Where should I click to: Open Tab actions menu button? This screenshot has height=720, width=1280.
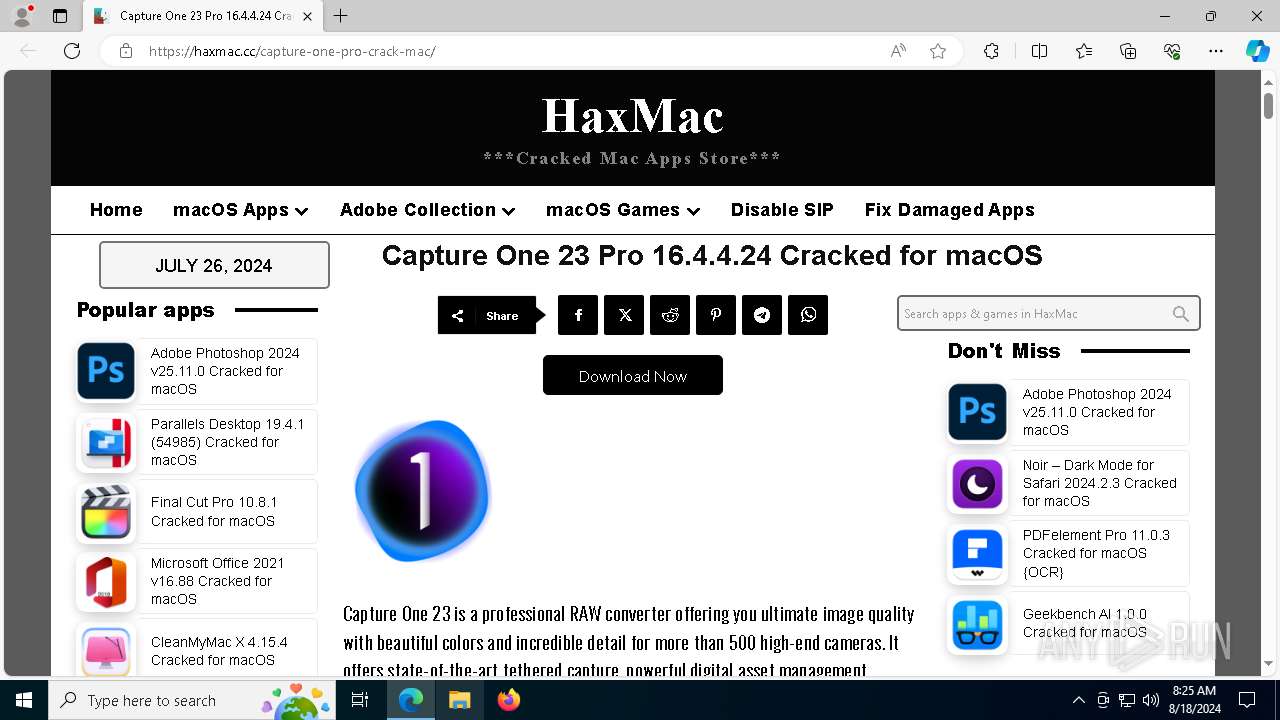click(60, 16)
